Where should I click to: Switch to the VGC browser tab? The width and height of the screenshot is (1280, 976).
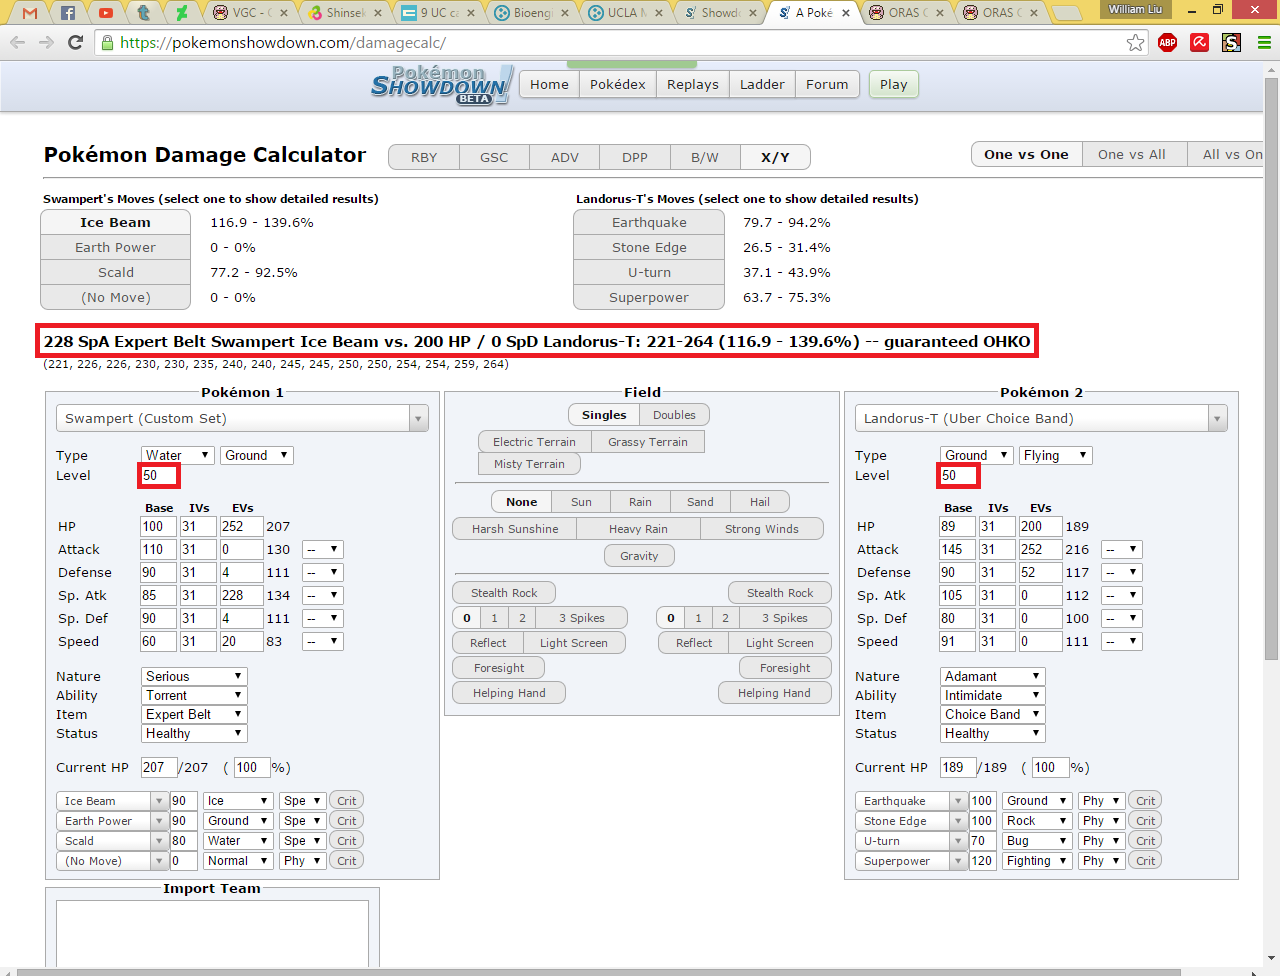tap(249, 13)
